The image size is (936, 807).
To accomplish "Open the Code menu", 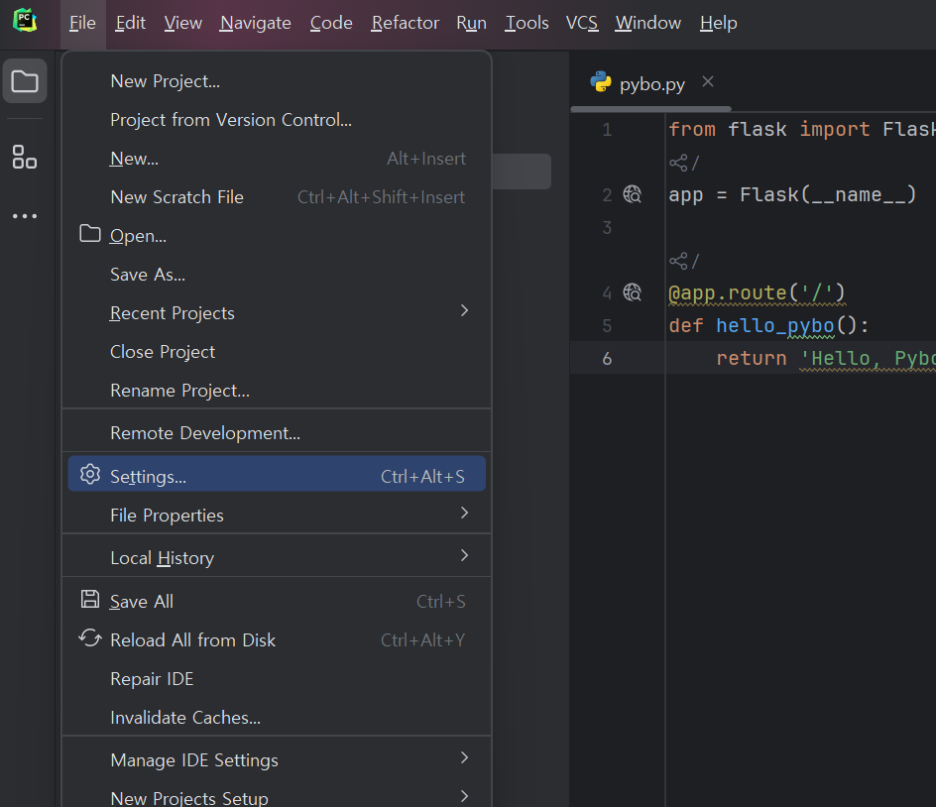I will click(331, 23).
